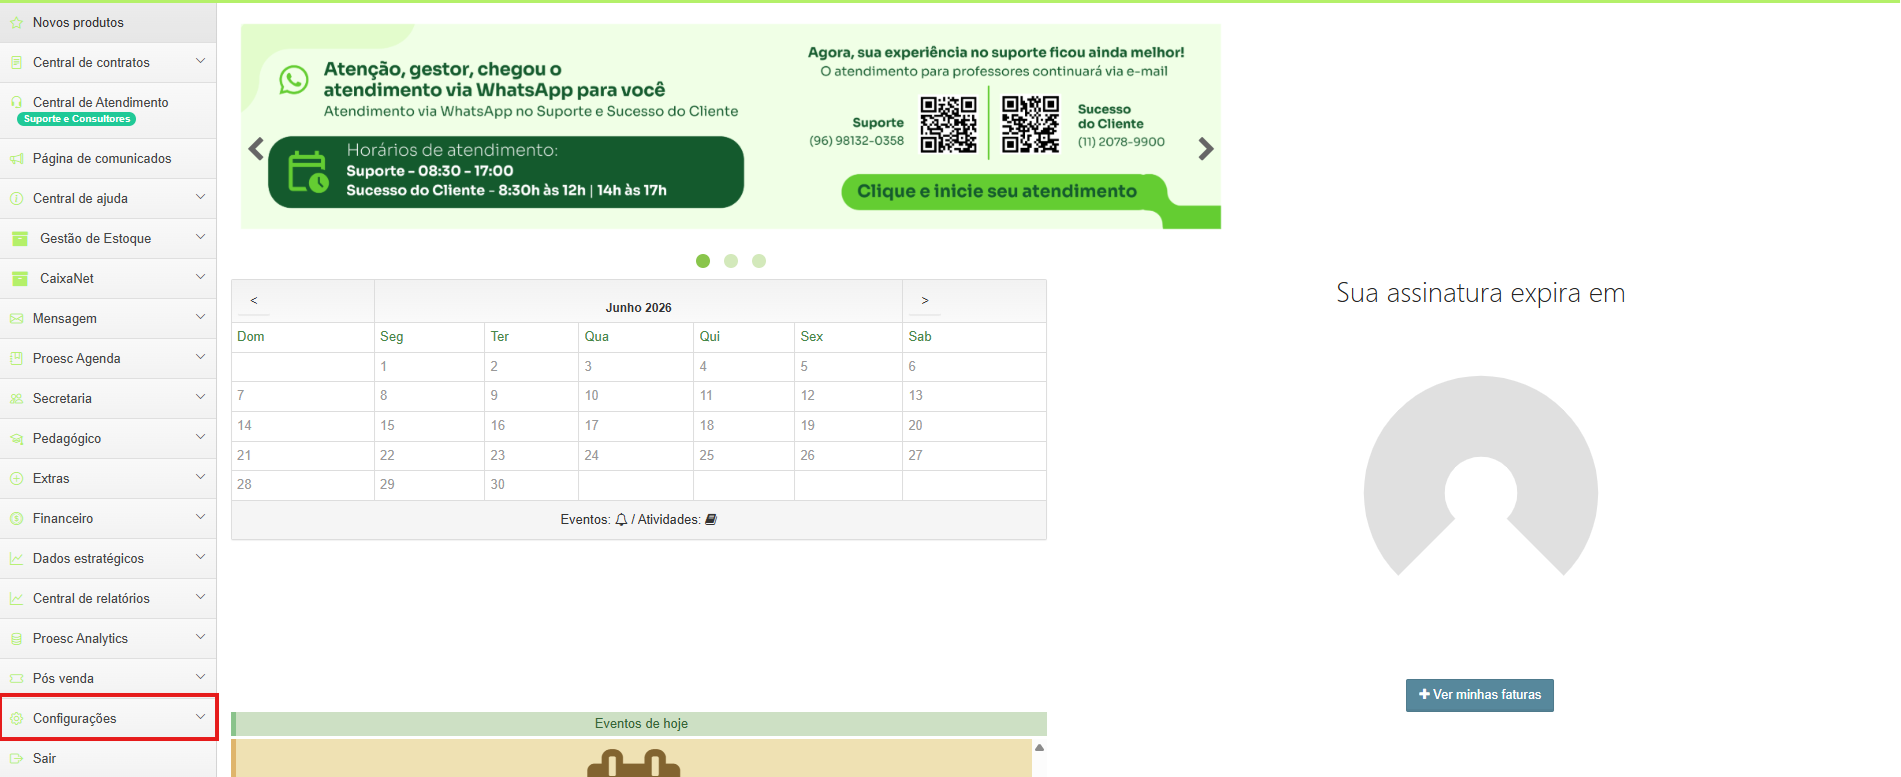Advance to next banner slide arrow

(x=1206, y=149)
